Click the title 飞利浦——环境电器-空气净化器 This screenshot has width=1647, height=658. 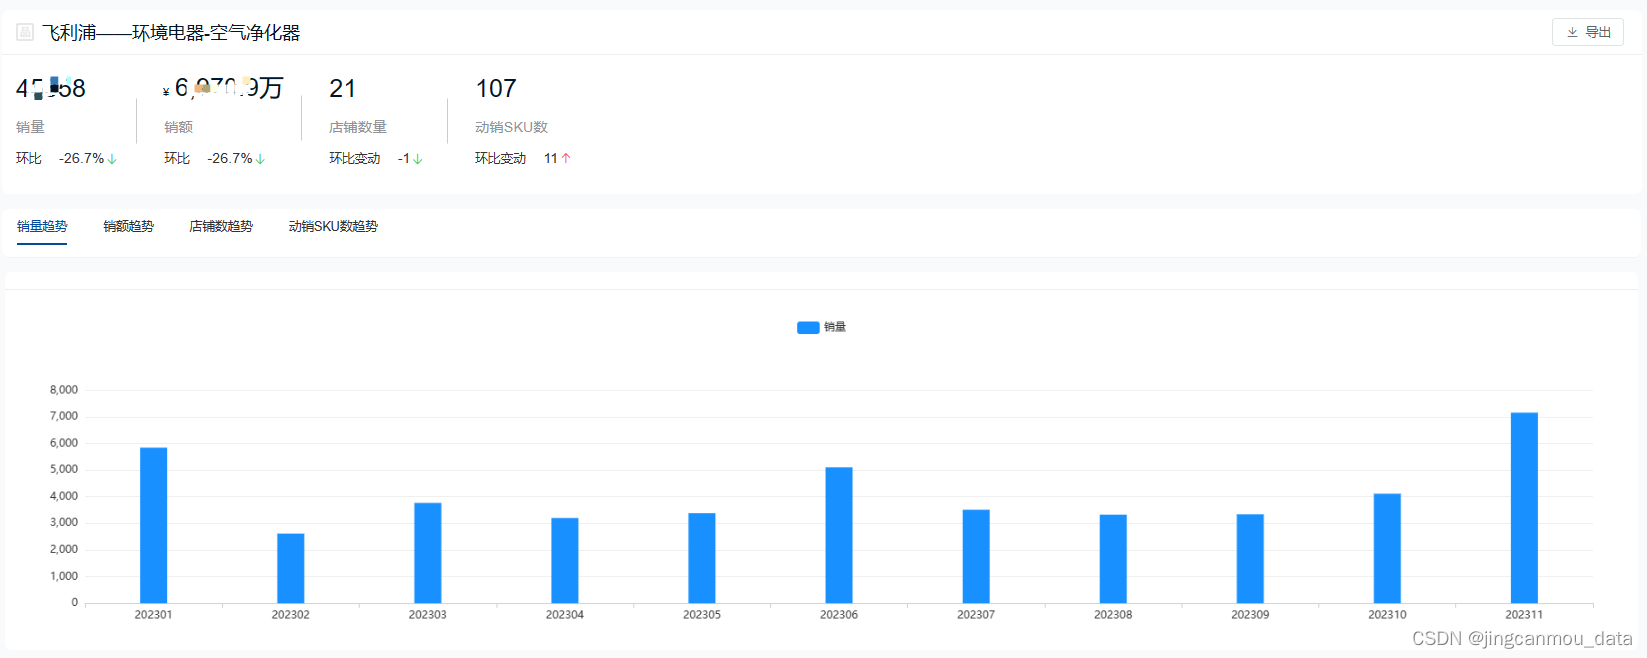(171, 33)
